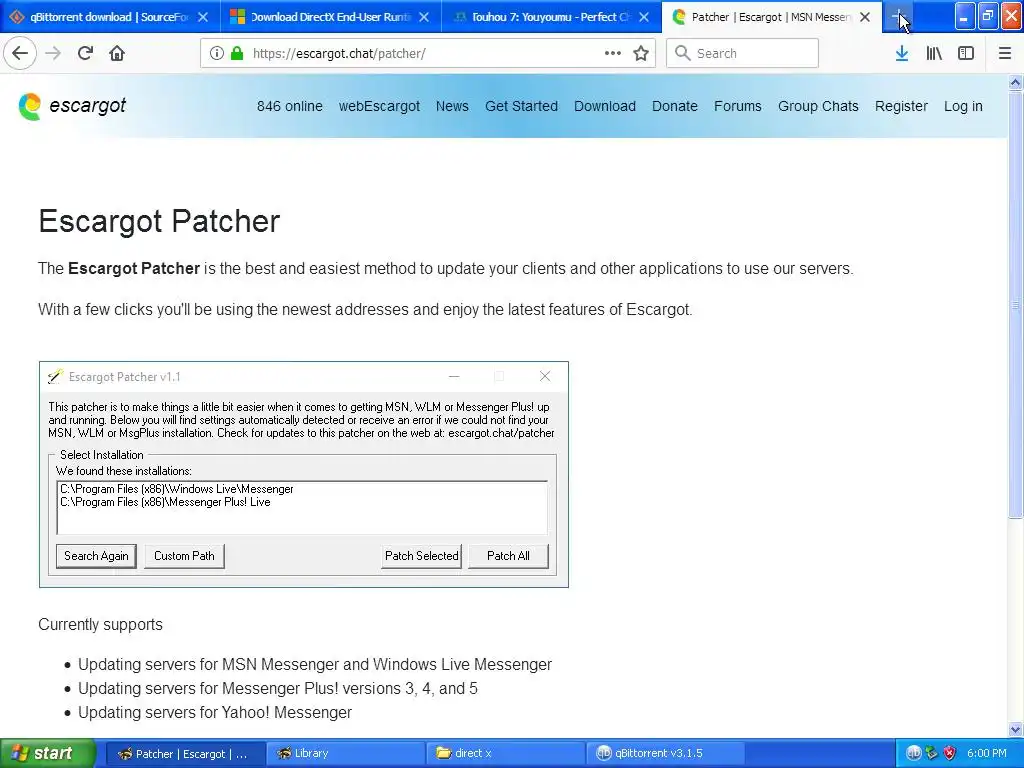Screen dimensions: 1024x768
Task: Click the qBittorrent system tray icon
Action: coord(913,753)
